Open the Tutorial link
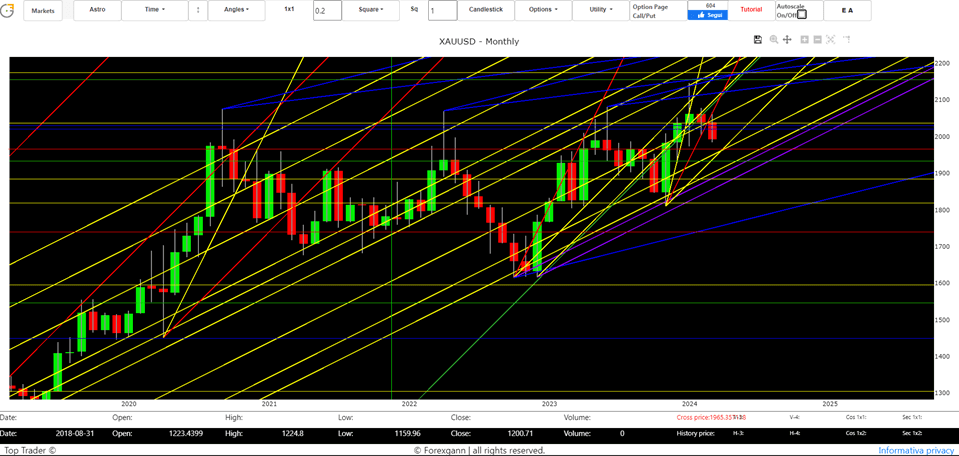959x456 pixels. (x=751, y=10)
